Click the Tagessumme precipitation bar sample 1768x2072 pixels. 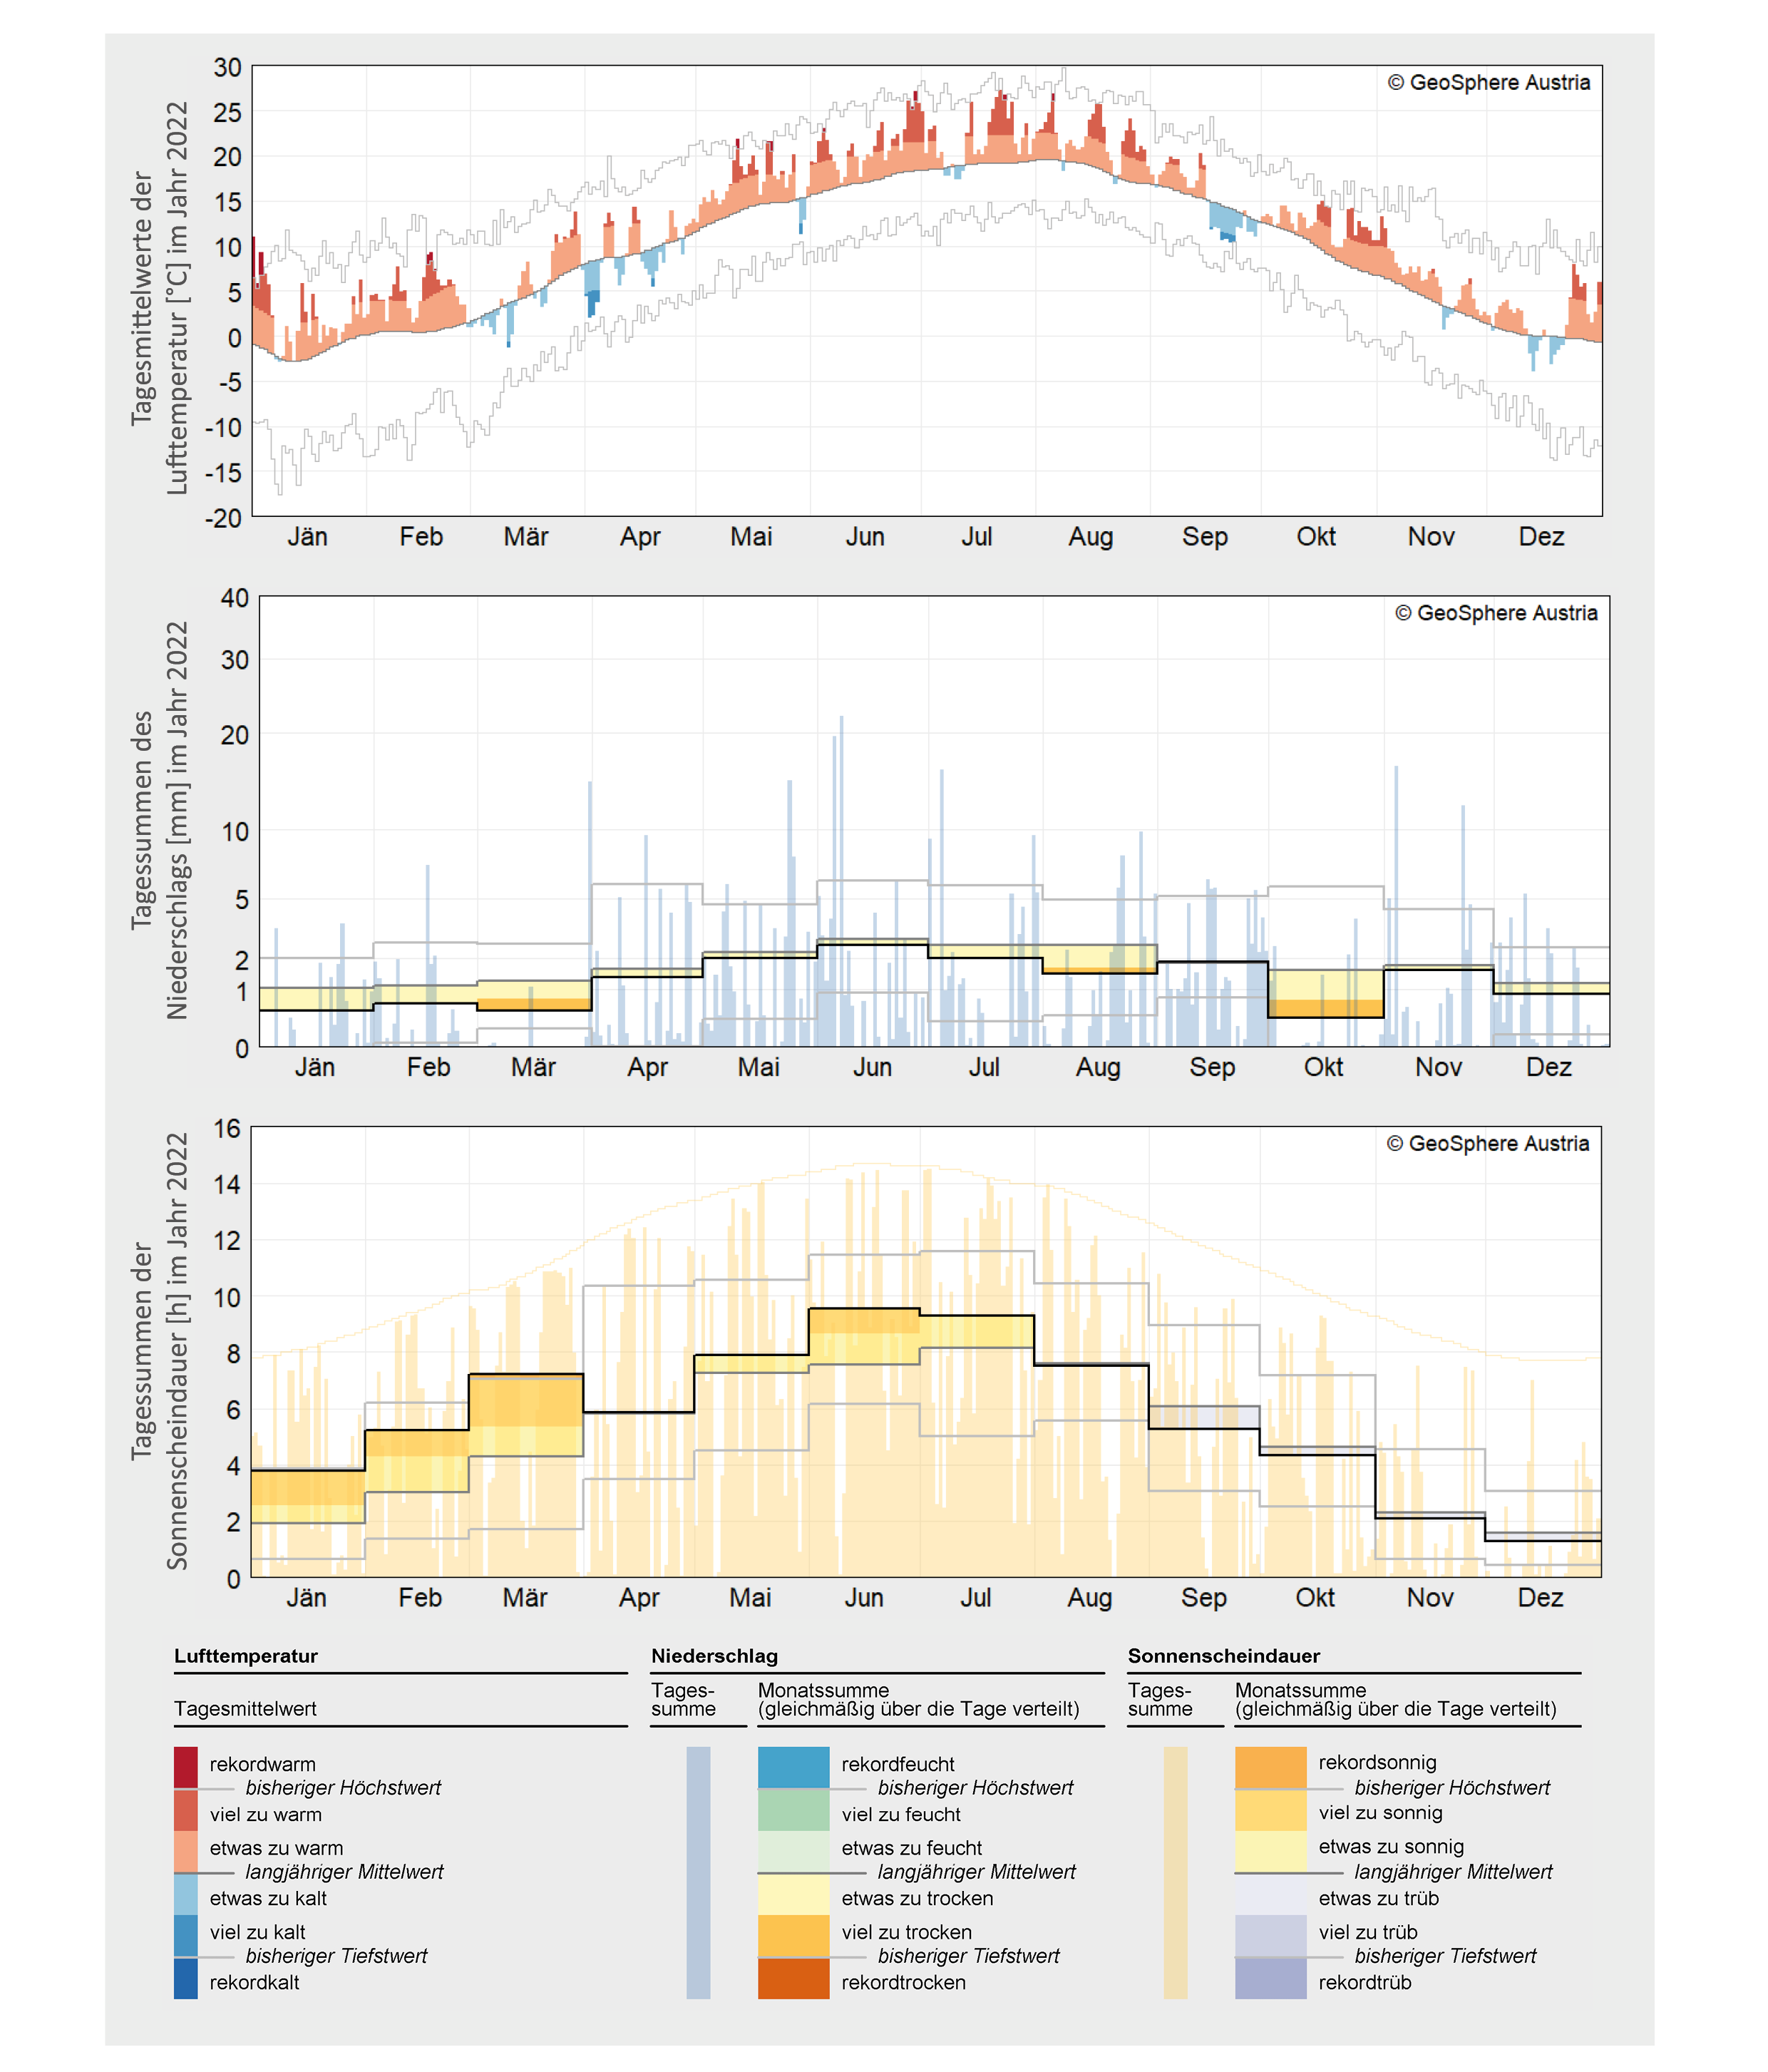tap(698, 1872)
